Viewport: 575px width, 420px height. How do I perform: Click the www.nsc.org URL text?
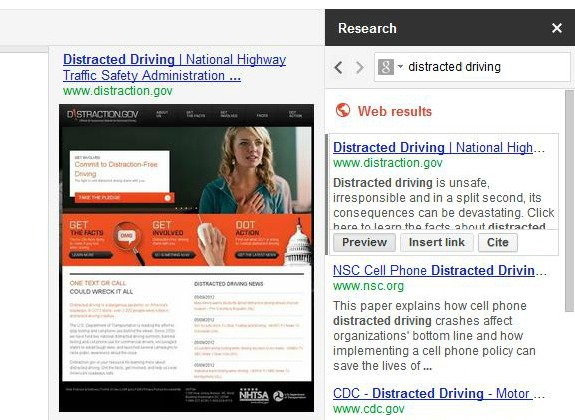pyautogui.click(x=368, y=285)
